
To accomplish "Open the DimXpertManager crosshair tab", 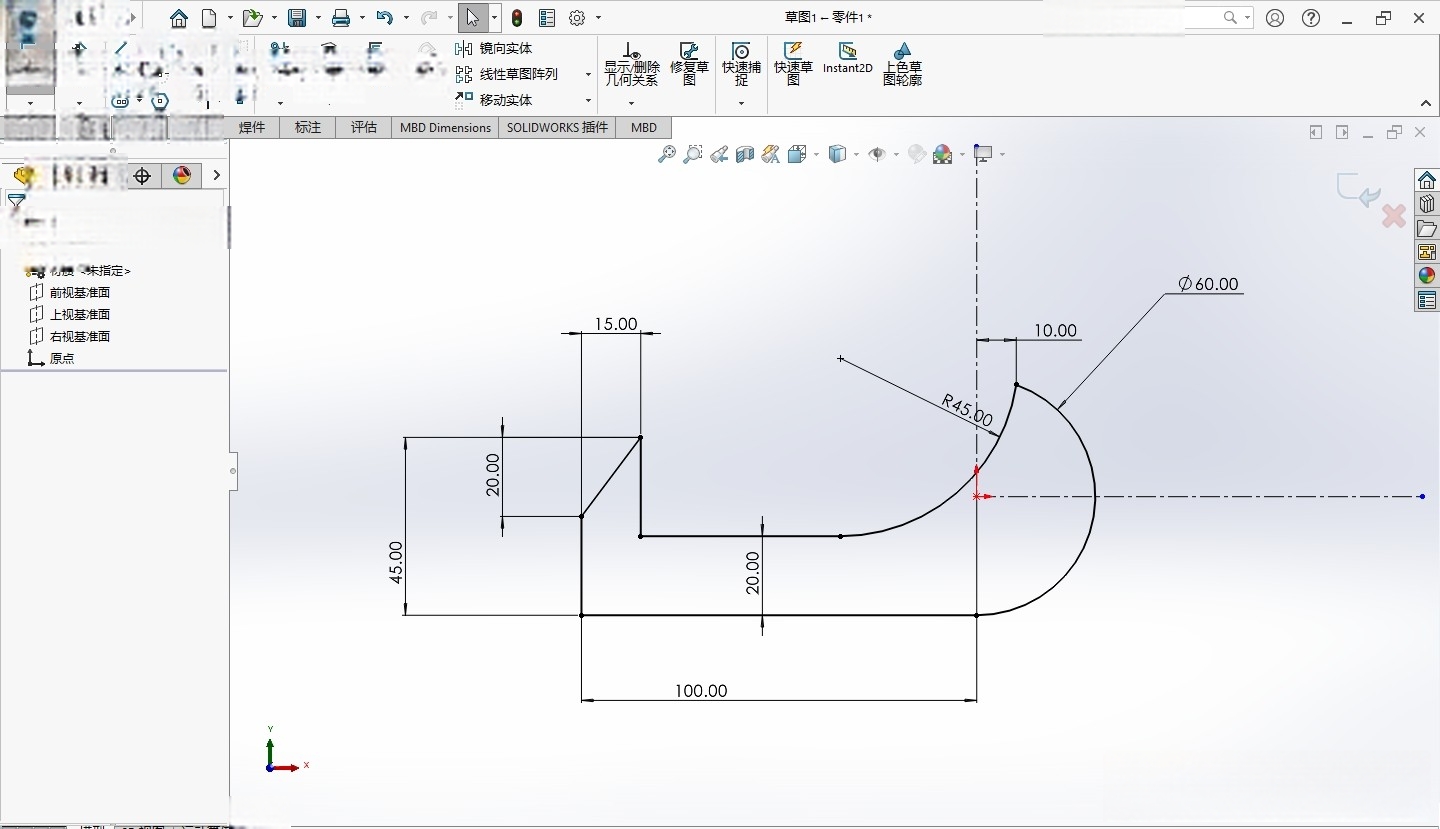I will pos(142,176).
